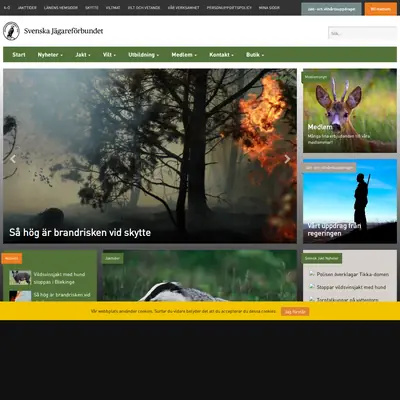Open Mina sidor in the top bar

pyautogui.click(x=269, y=8)
